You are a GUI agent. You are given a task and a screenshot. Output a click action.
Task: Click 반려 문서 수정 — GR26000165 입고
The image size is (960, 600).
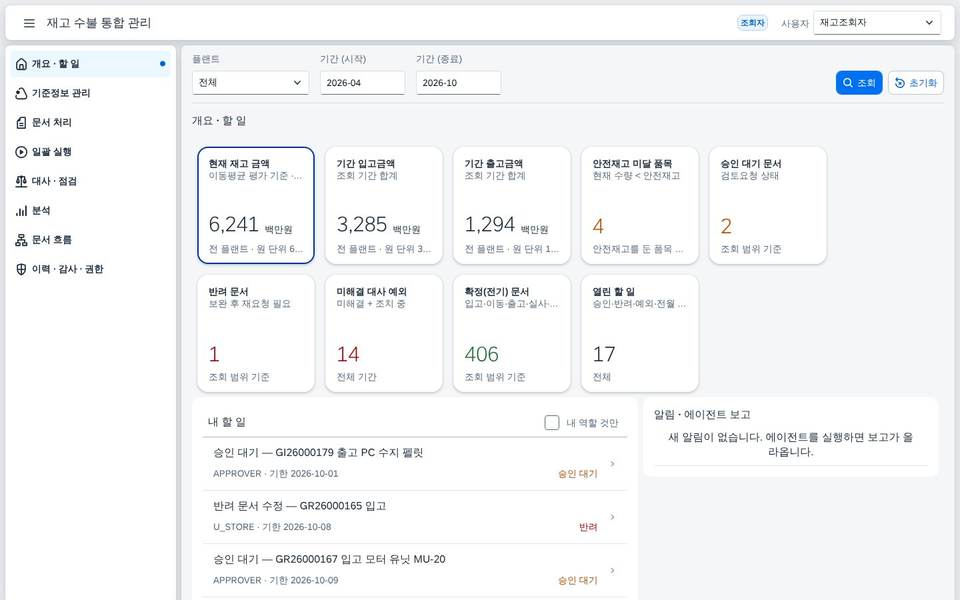click(x=299, y=506)
